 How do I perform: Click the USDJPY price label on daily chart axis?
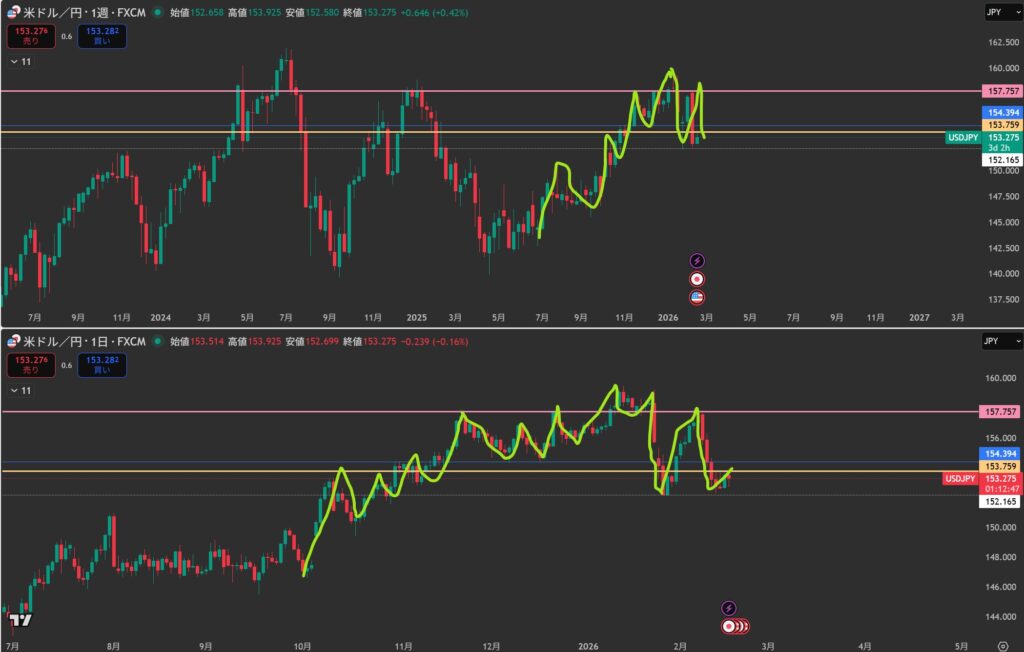point(961,479)
